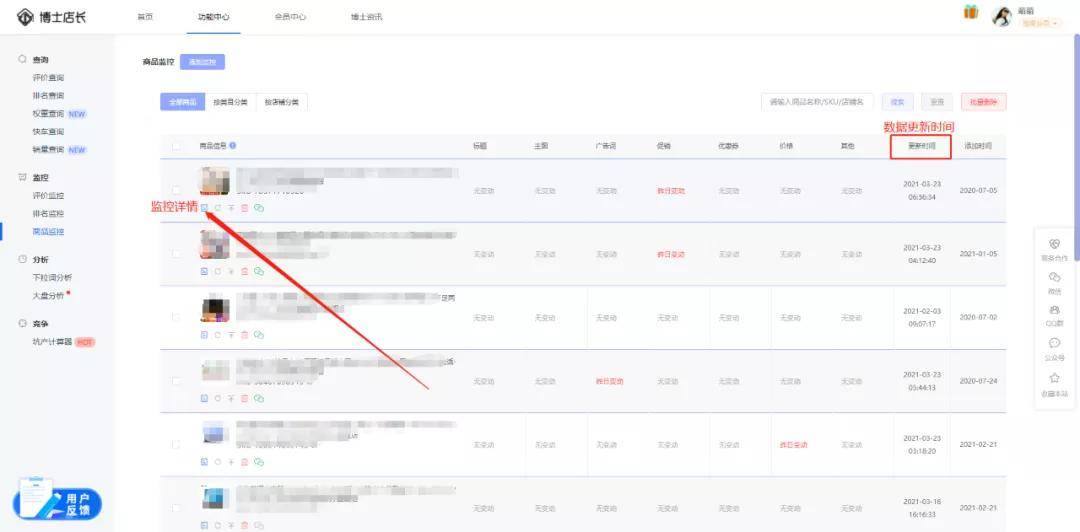Open user account dropdown under the username
Viewport: 1080px width, 532px height.
coord(1040,23)
